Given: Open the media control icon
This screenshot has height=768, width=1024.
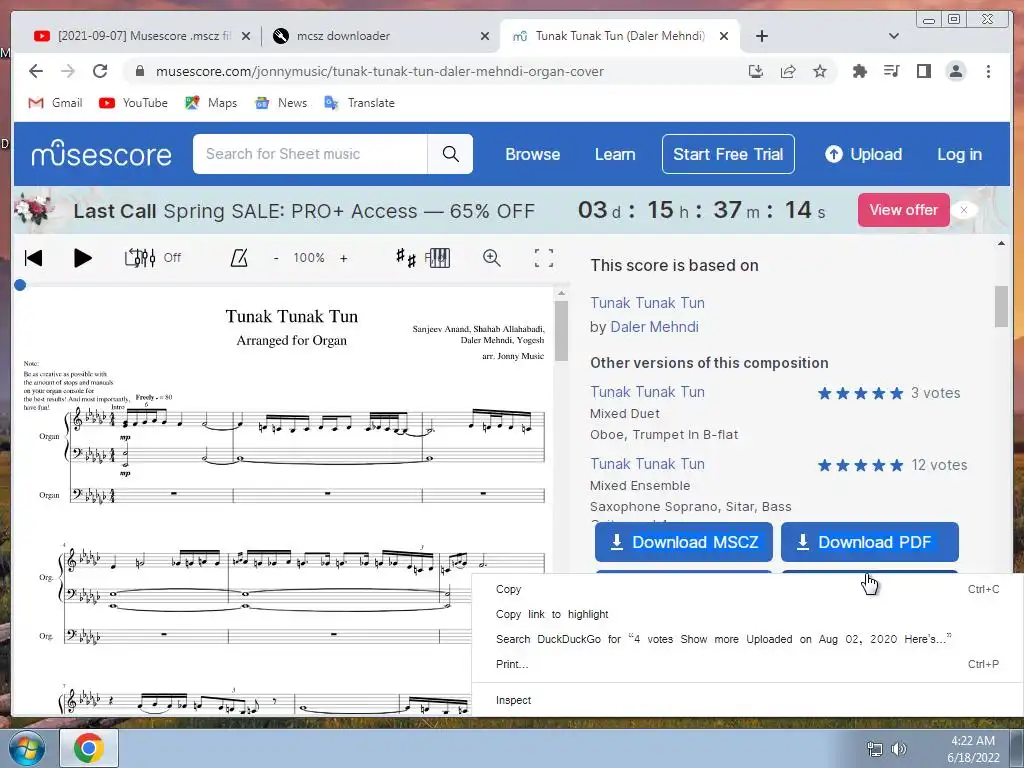Looking at the screenshot, I should [891, 71].
